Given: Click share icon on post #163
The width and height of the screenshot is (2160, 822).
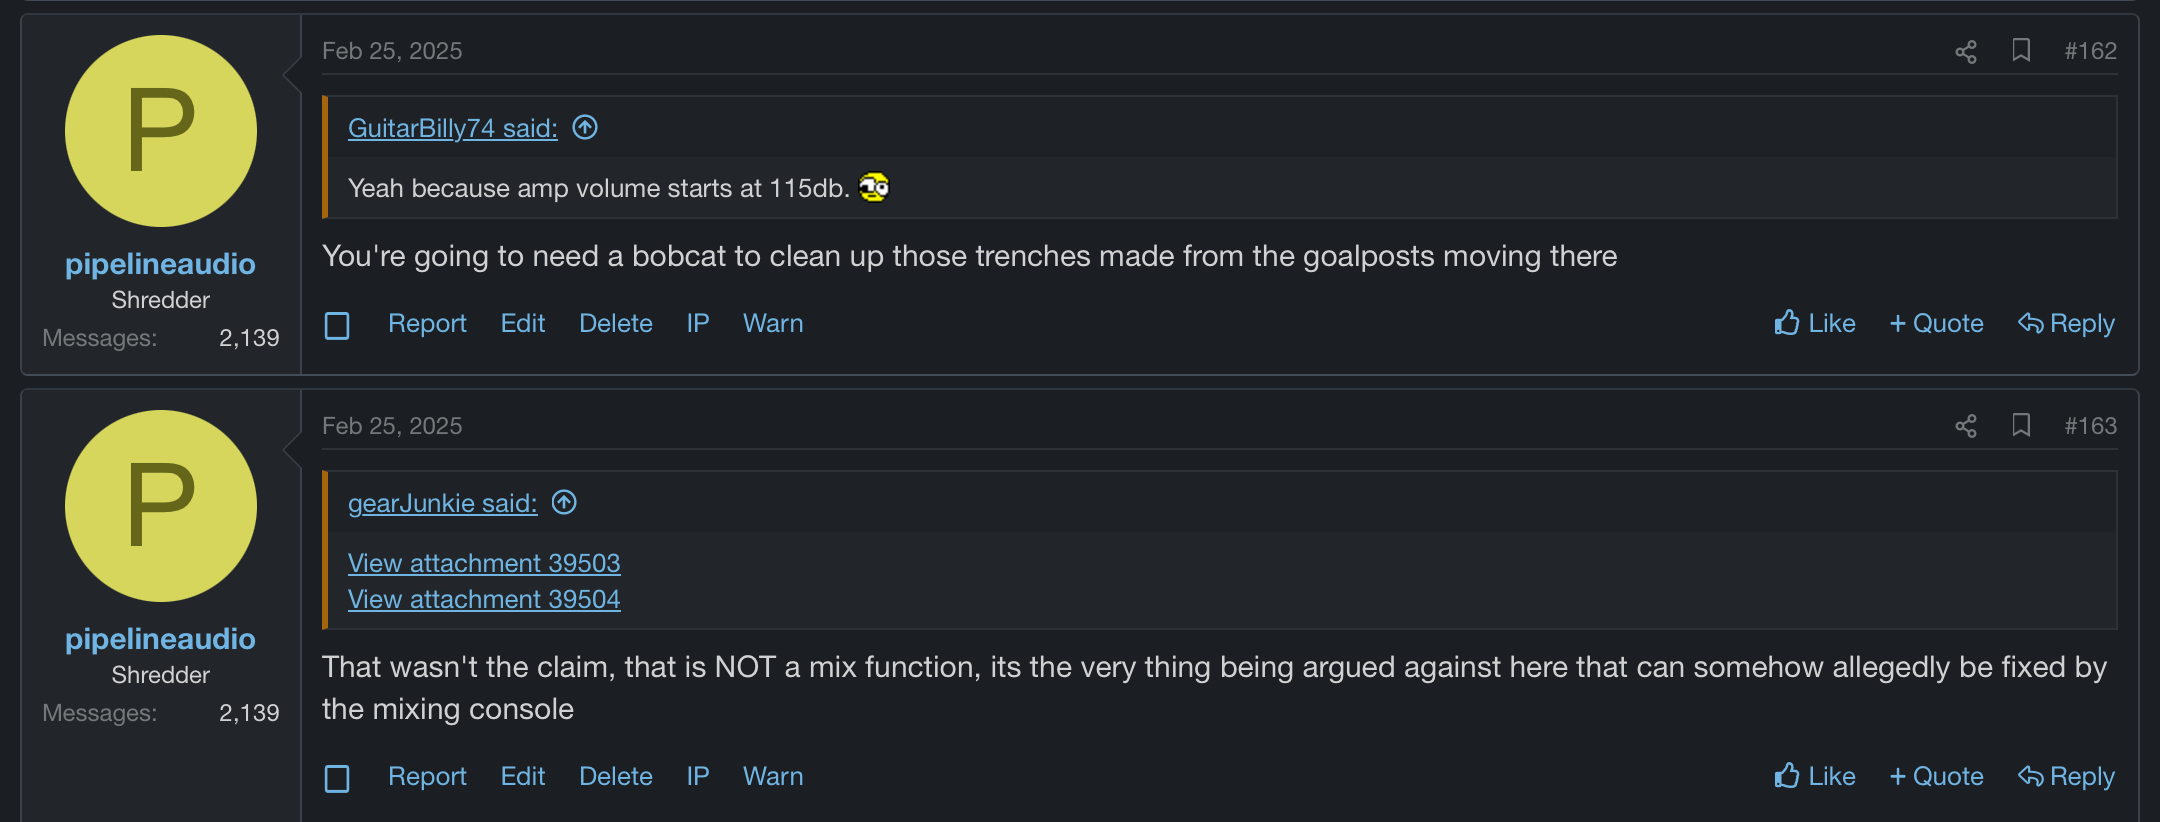Looking at the screenshot, I should (1966, 426).
